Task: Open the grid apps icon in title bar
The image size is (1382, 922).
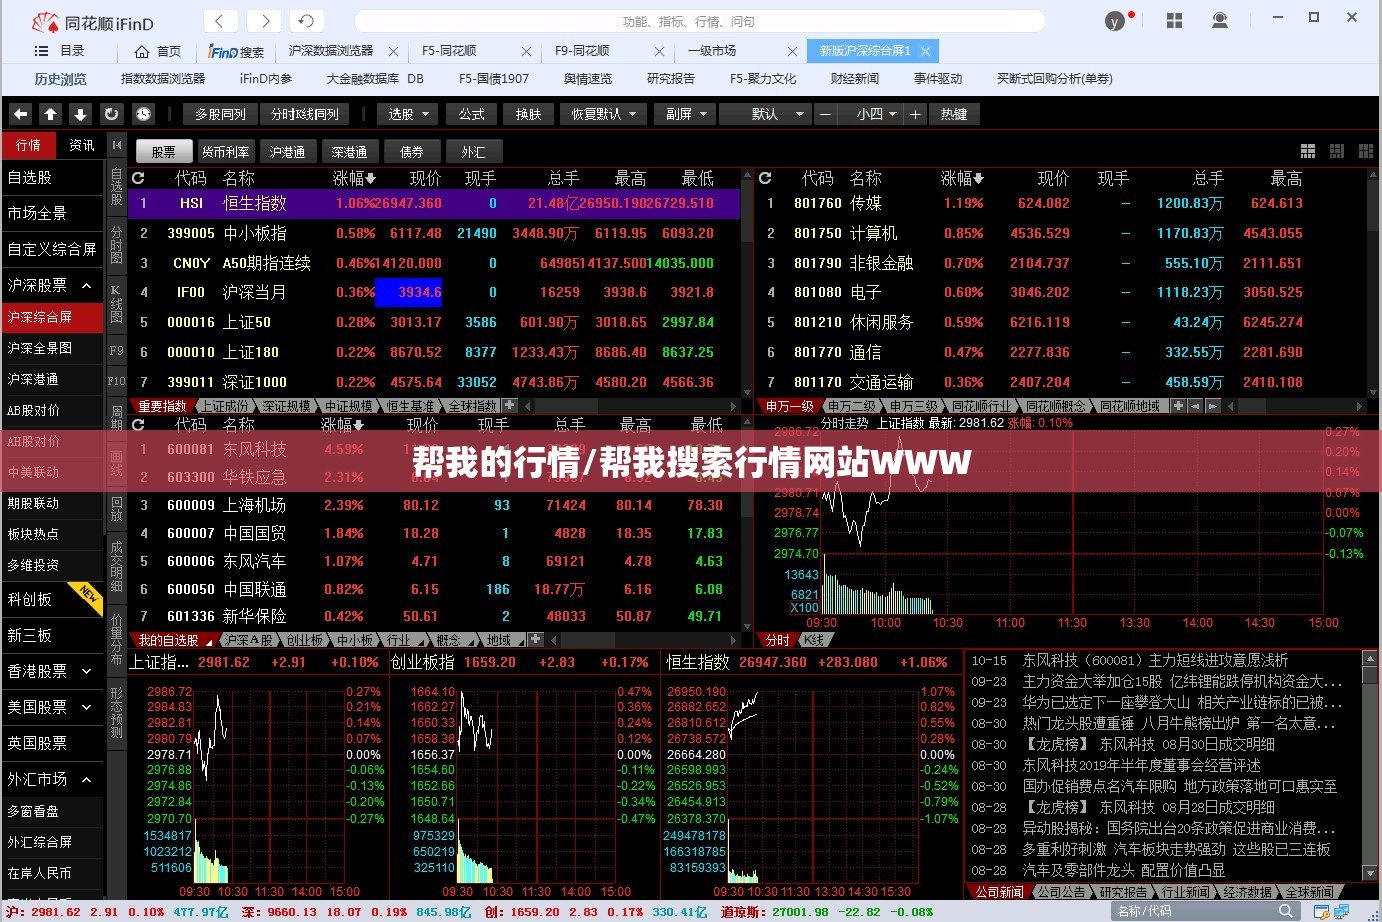Action: pos(1174,21)
